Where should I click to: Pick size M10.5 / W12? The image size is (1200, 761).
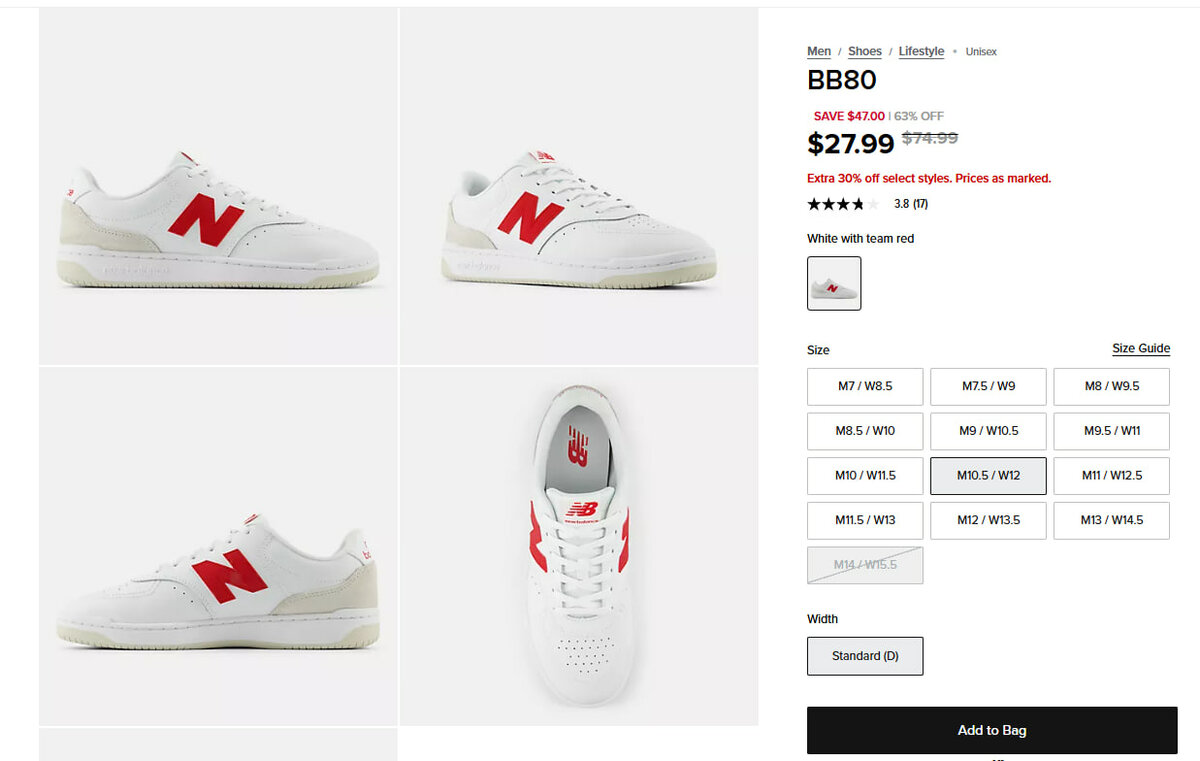(x=988, y=476)
